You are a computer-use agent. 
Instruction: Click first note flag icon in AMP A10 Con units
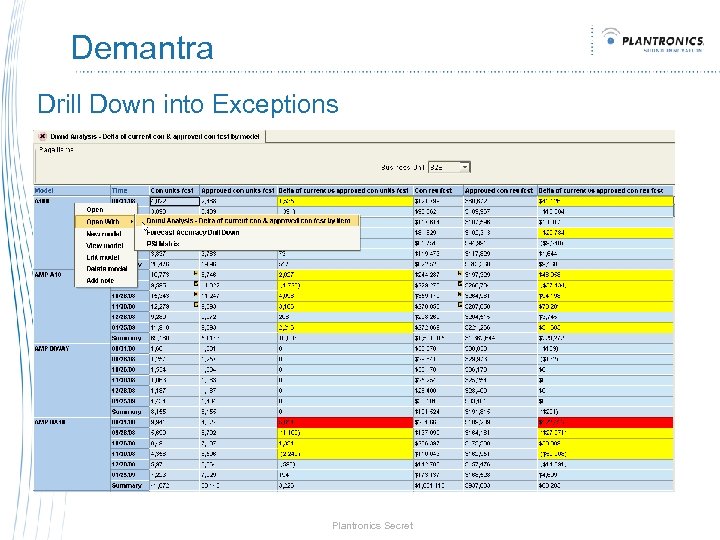point(196,273)
